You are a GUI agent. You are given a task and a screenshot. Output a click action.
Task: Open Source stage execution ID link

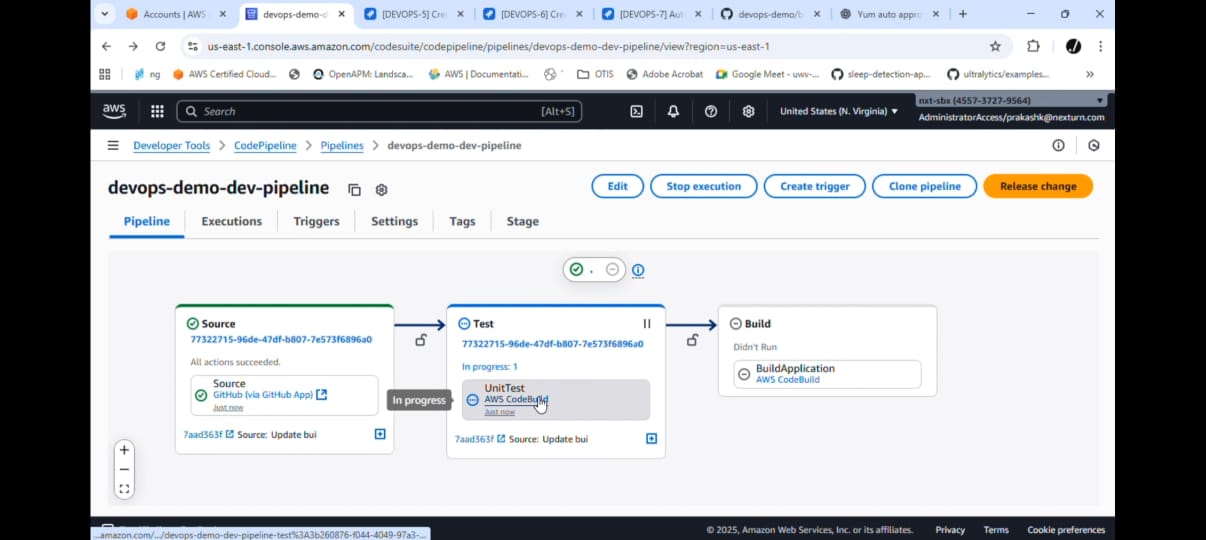pyautogui.click(x=281, y=339)
